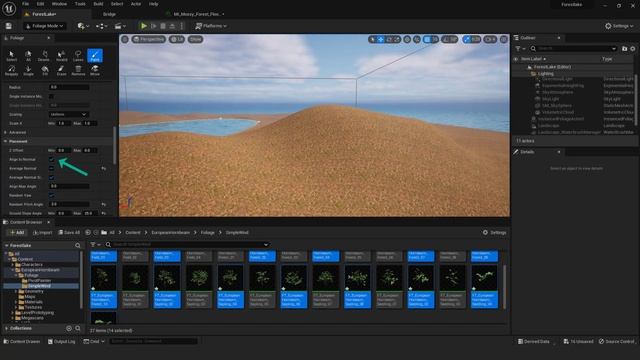The image size is (640, 360).
Task: Open the Tools menu
Action: 80,4
